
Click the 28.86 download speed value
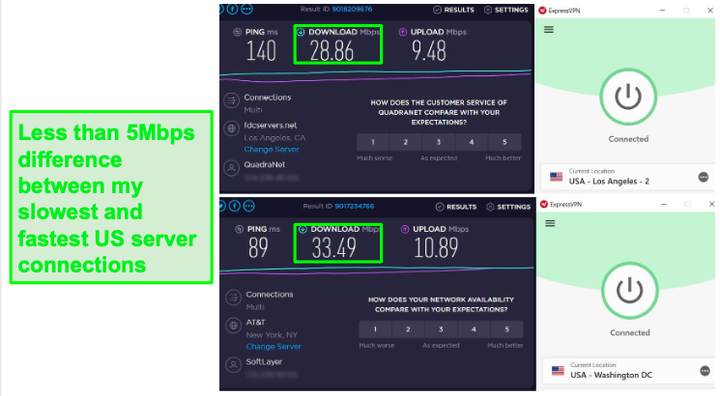coord(332,51)
